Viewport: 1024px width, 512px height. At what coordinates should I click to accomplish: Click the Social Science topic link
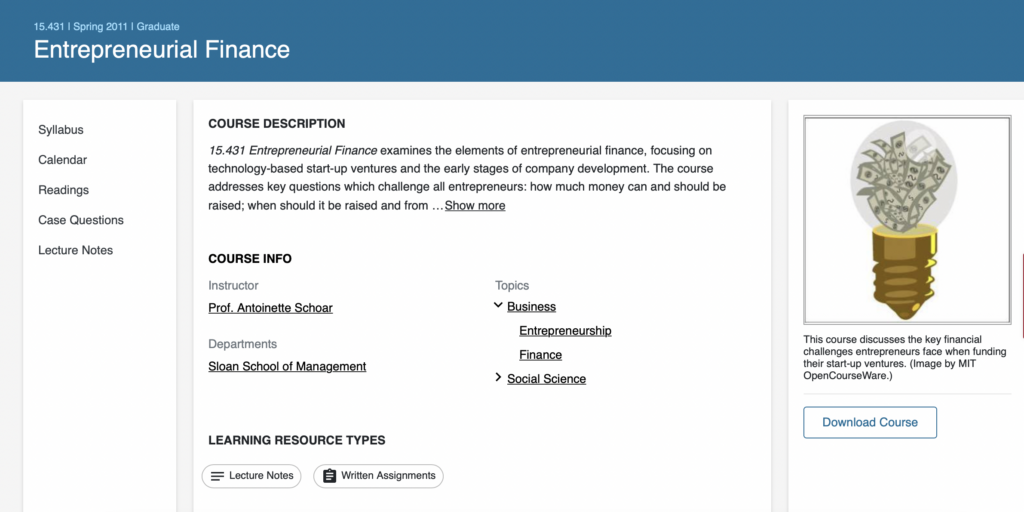click(x=547, y=379)
